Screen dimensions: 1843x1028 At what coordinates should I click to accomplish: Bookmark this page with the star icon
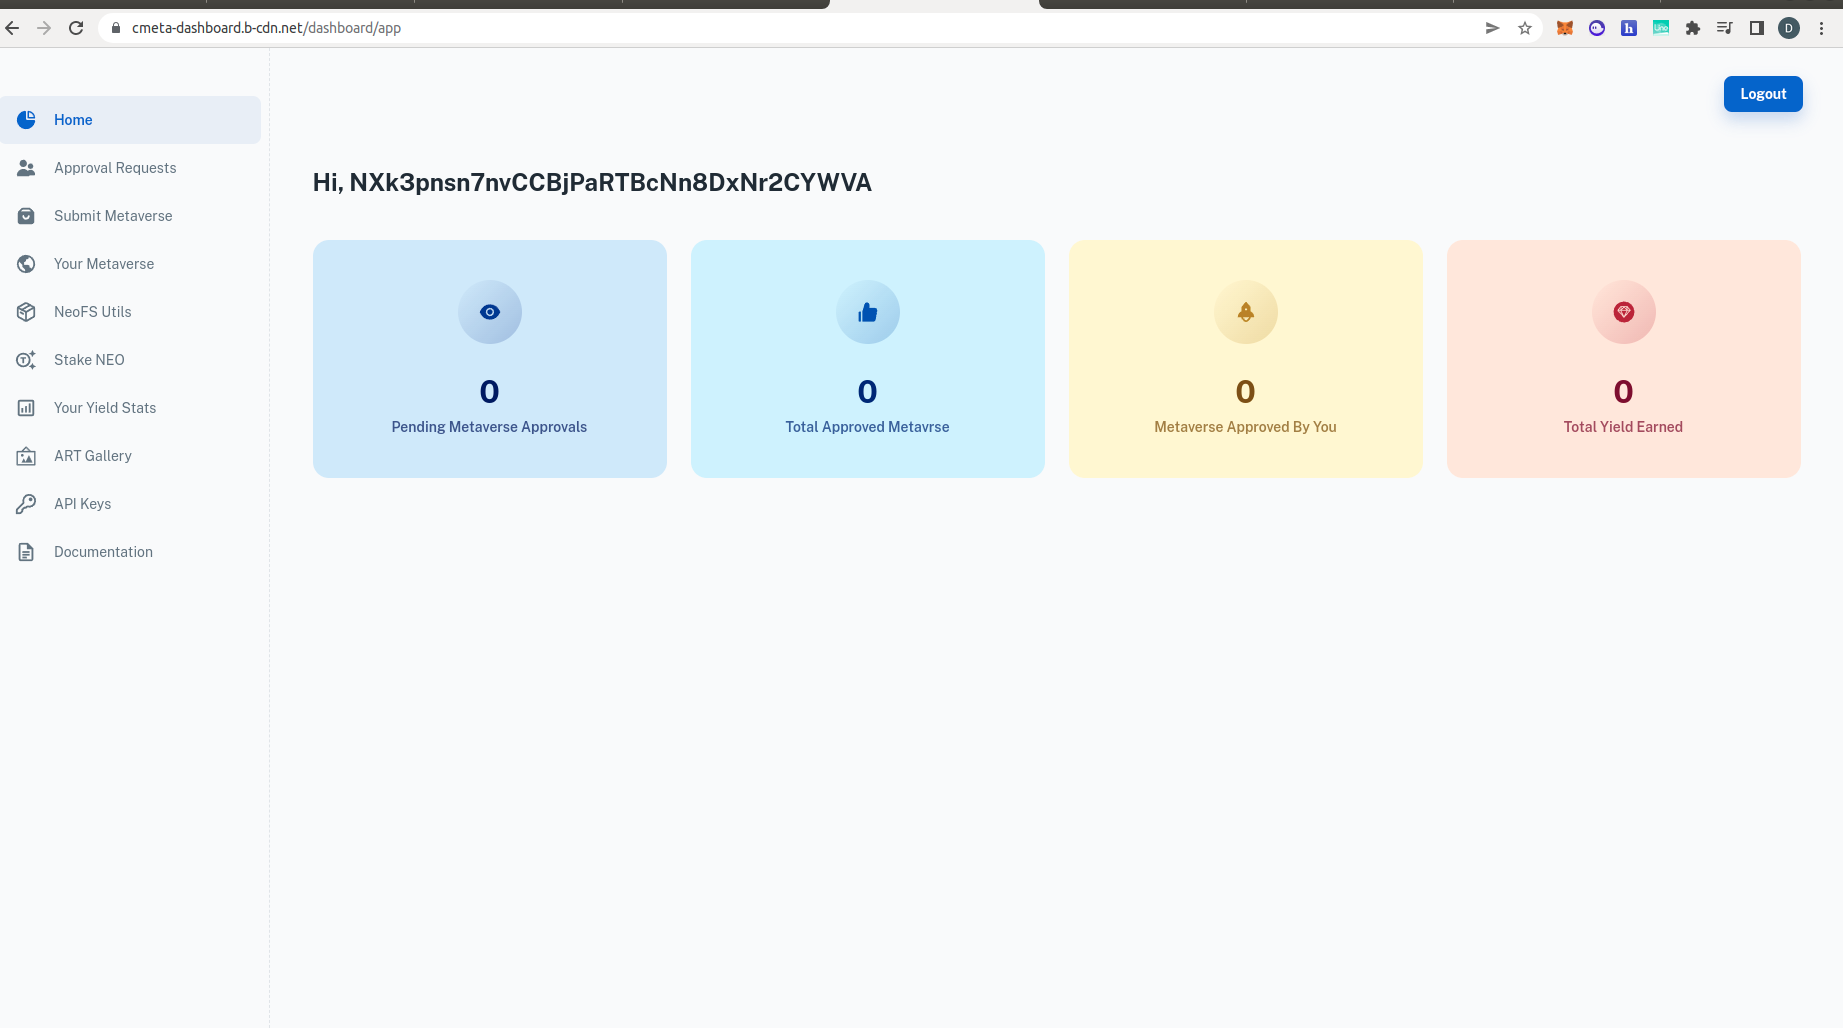tap(1525, 28)
